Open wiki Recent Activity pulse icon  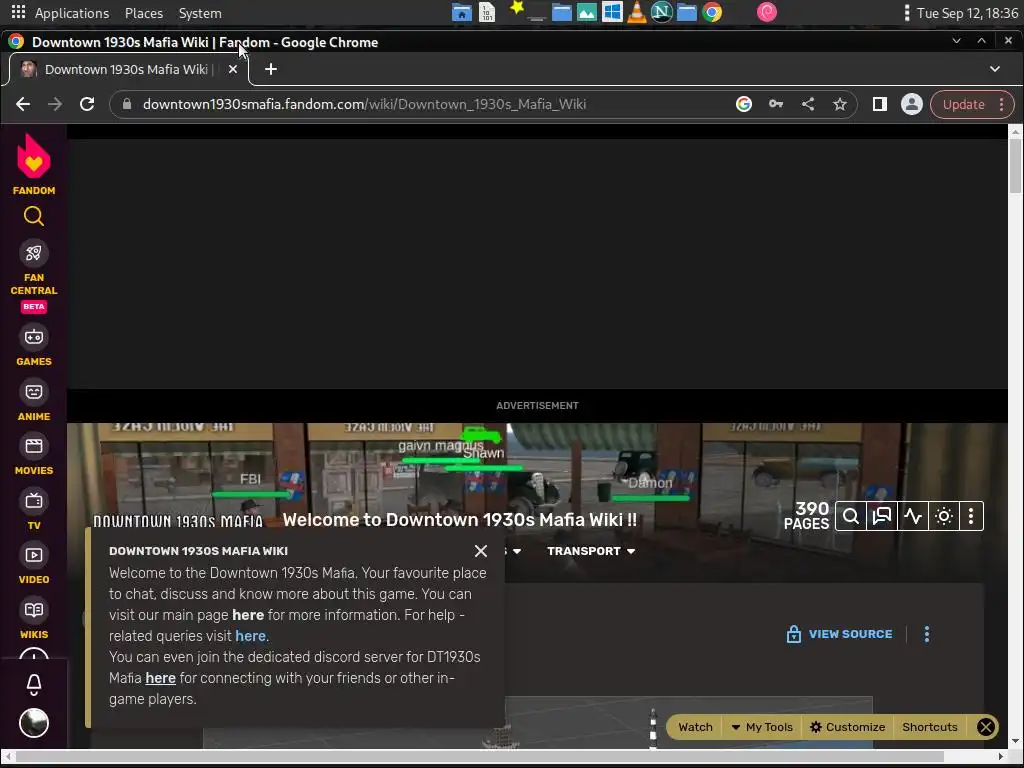913,517
